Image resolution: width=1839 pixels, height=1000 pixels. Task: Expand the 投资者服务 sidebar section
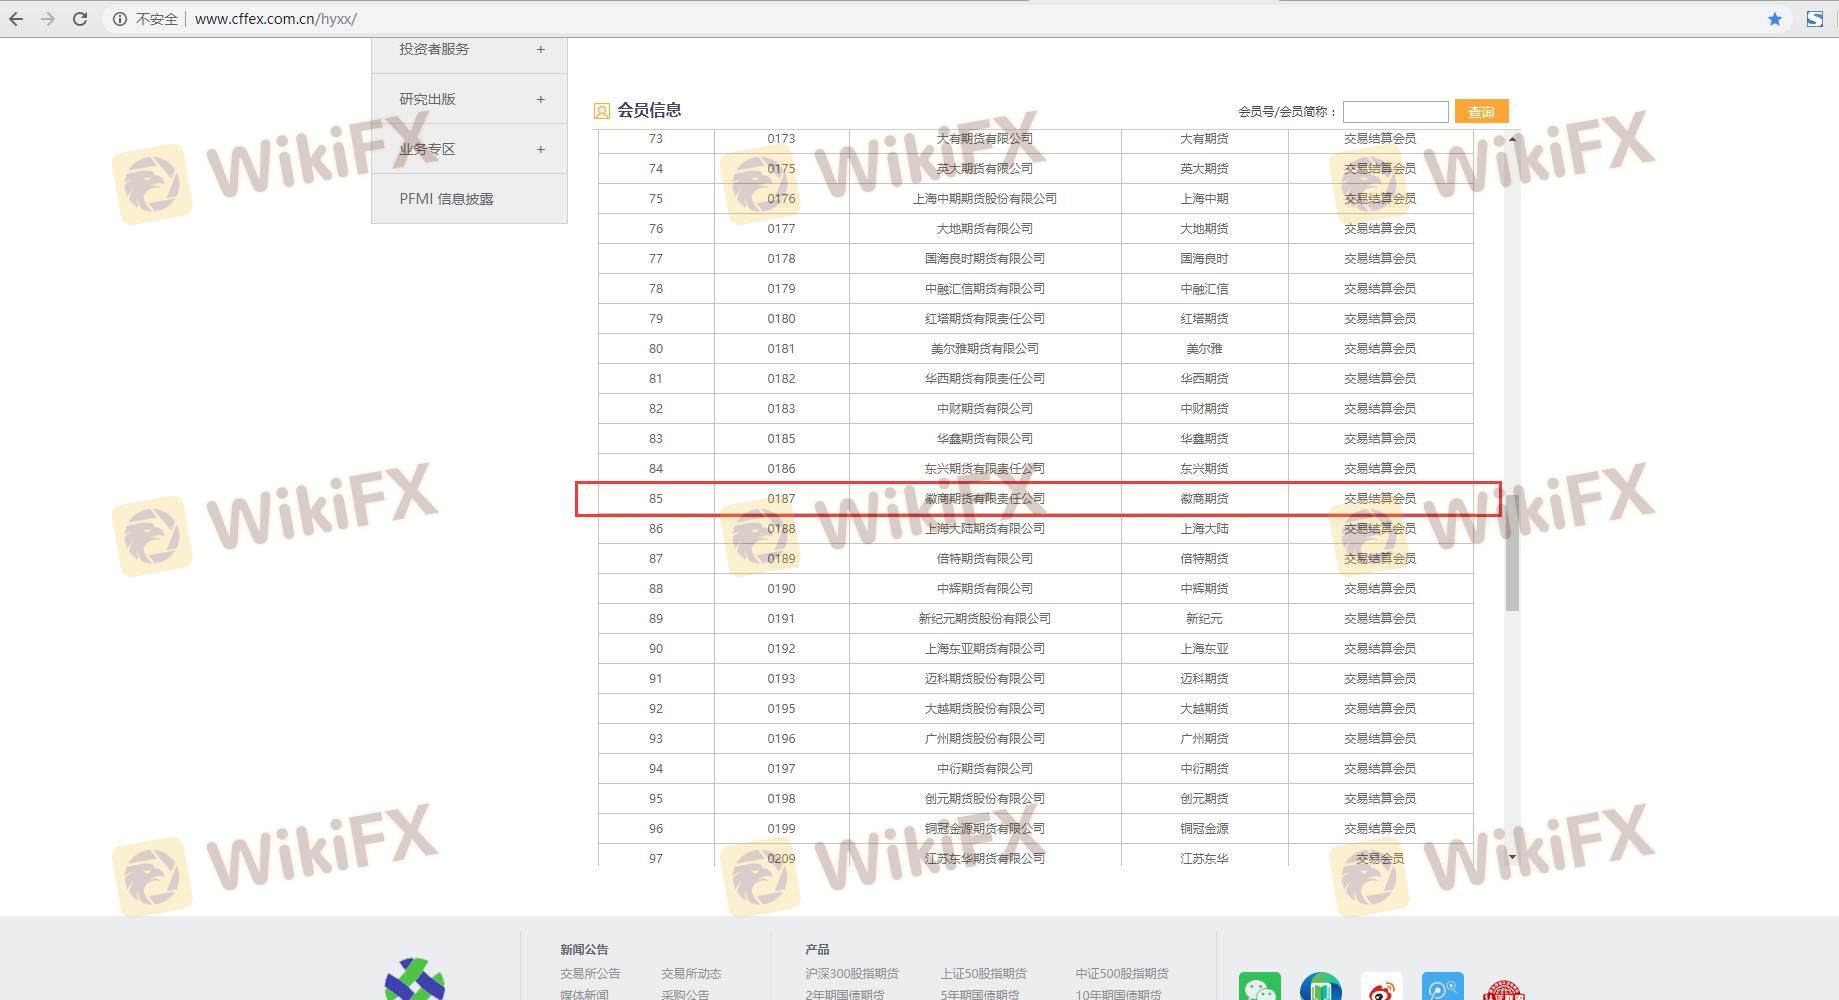540,49
